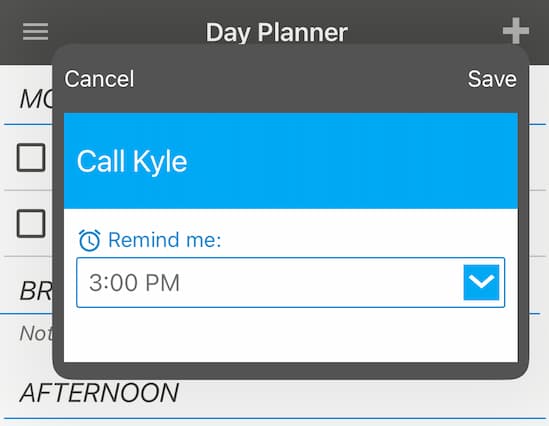The height and width of the screenshot is (426, 549).
Task: Select the partially hidden MO section heading
Action: click(36, 99)
